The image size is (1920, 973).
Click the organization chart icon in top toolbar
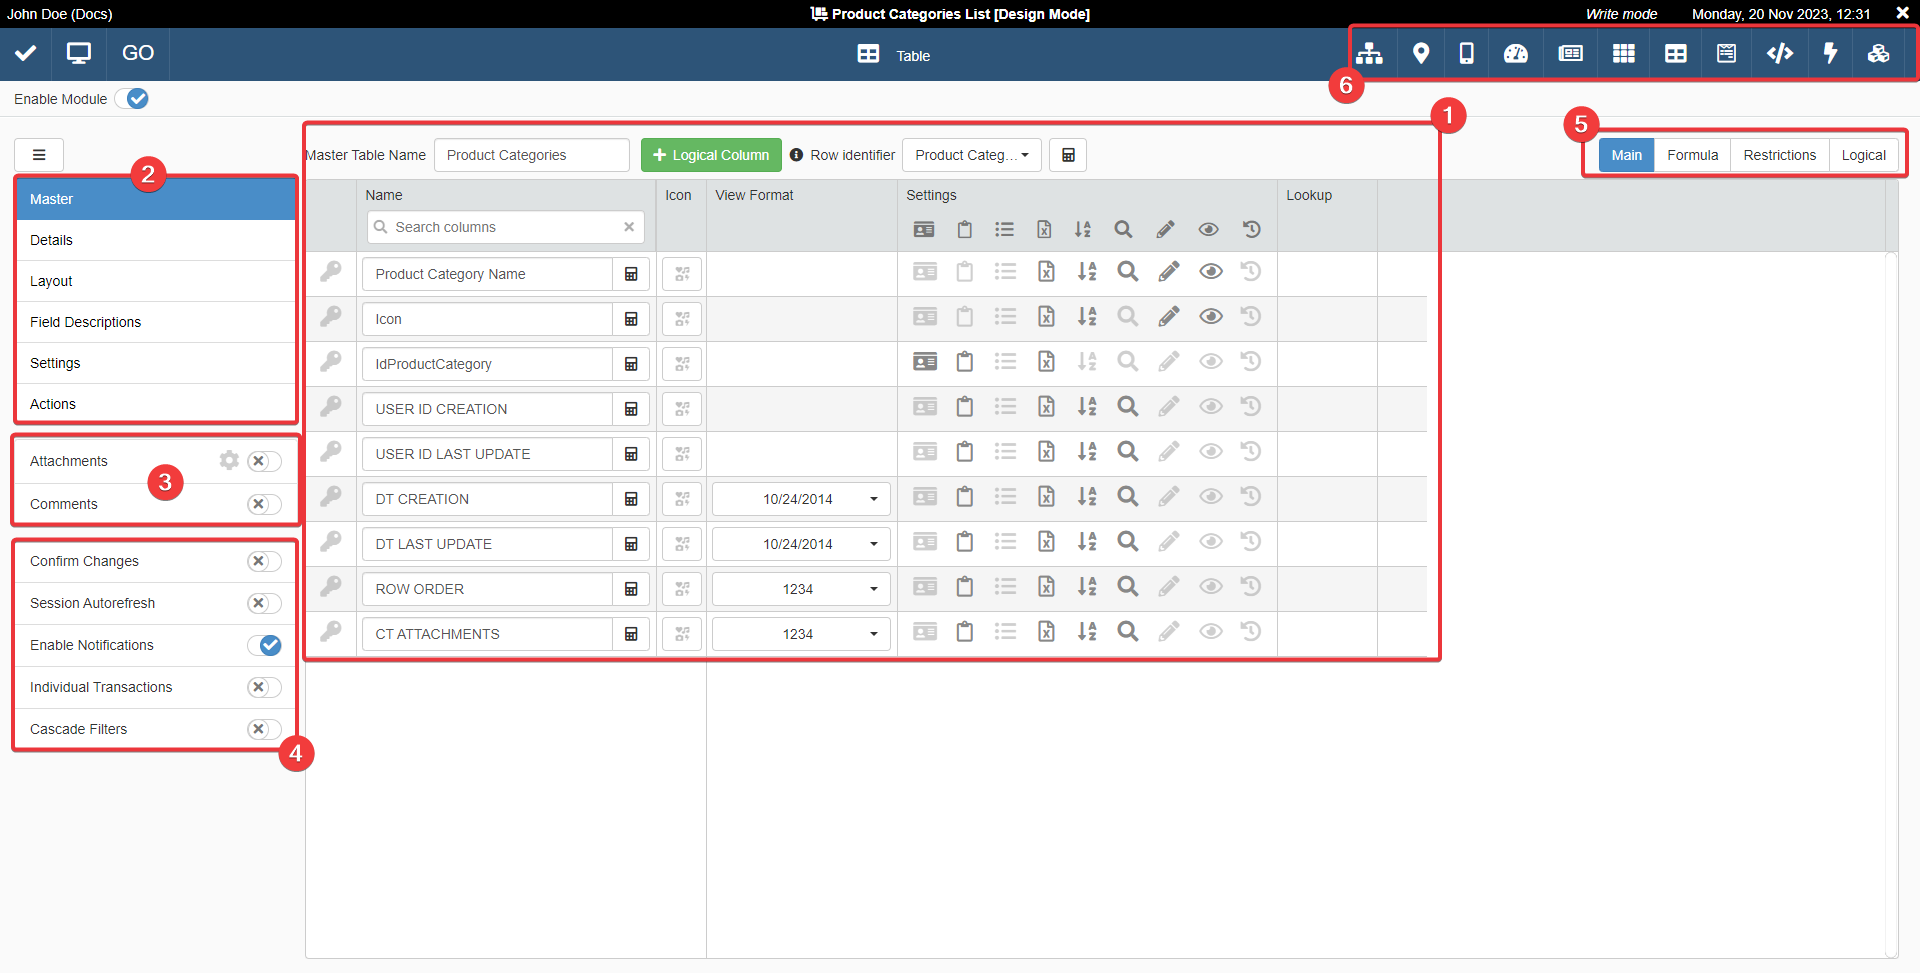1369,54
